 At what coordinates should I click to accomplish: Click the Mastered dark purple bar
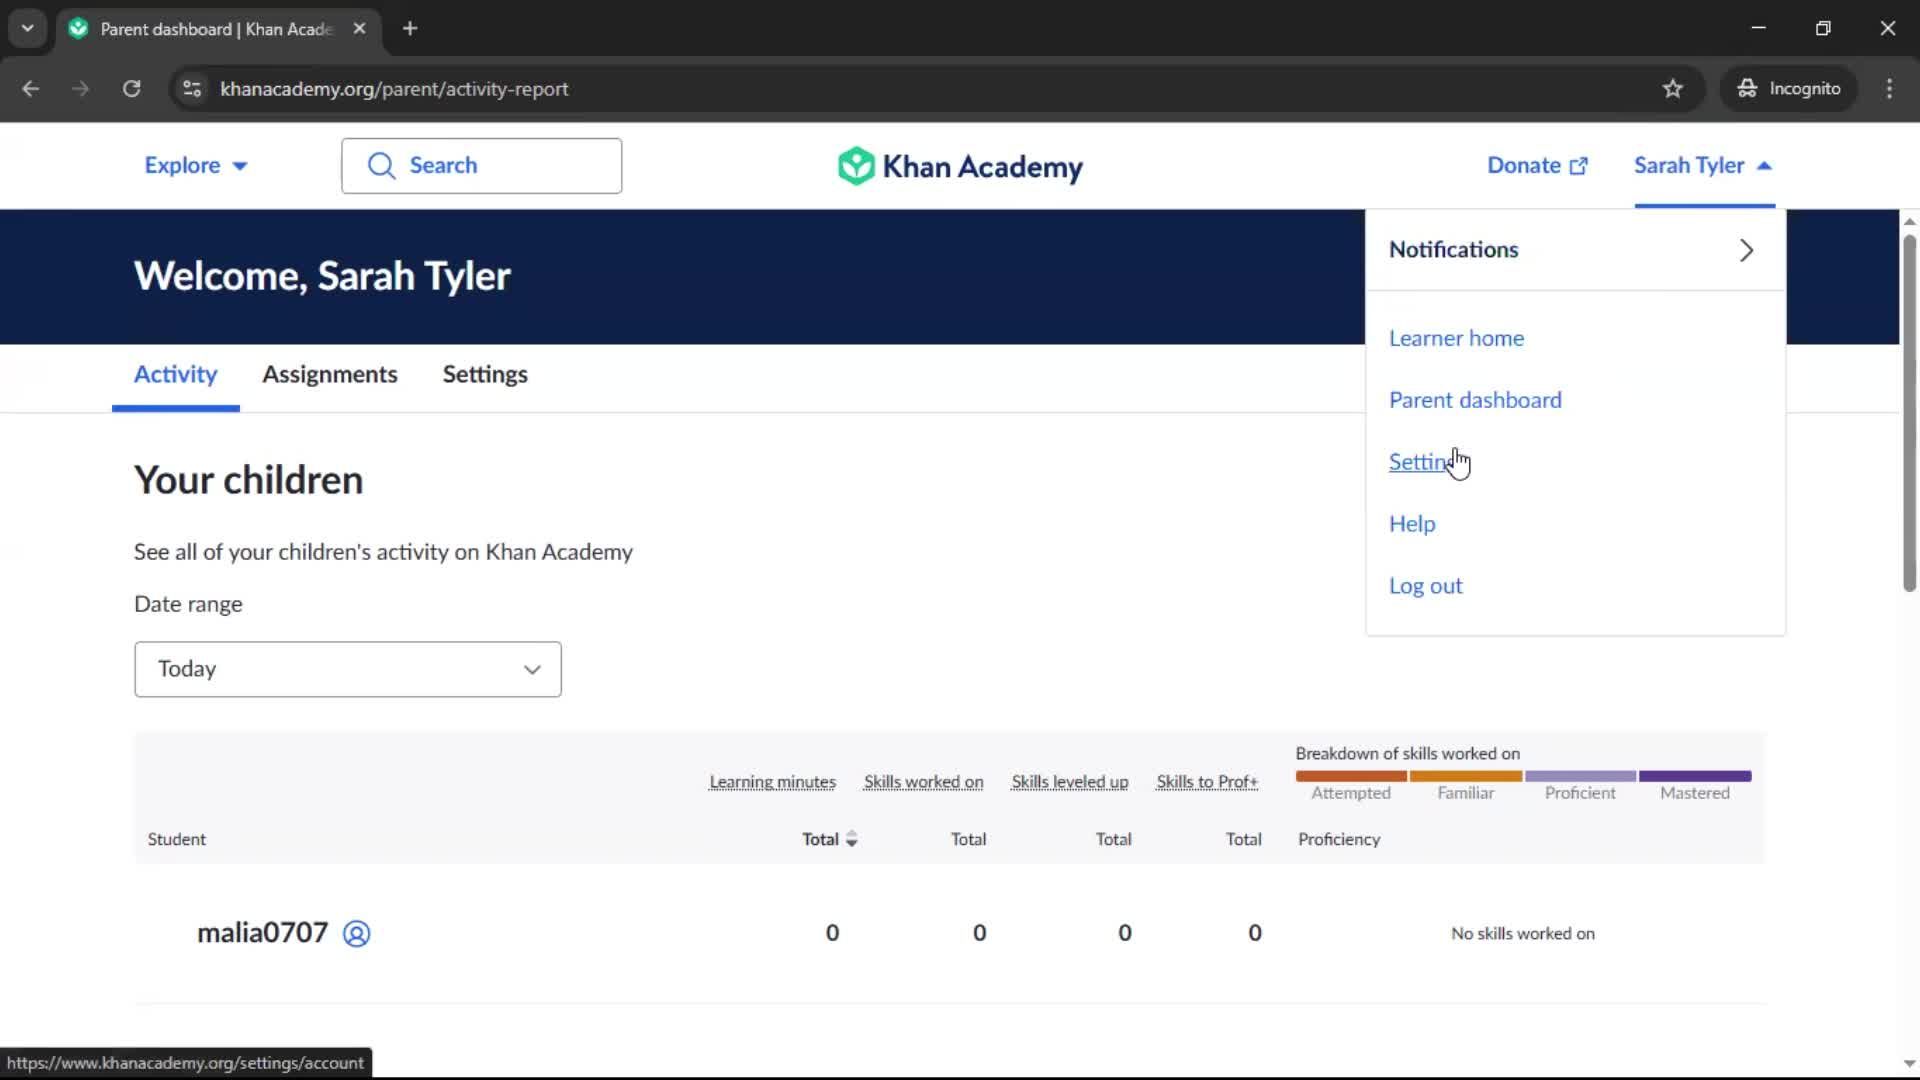click(x=1695, y=776)
